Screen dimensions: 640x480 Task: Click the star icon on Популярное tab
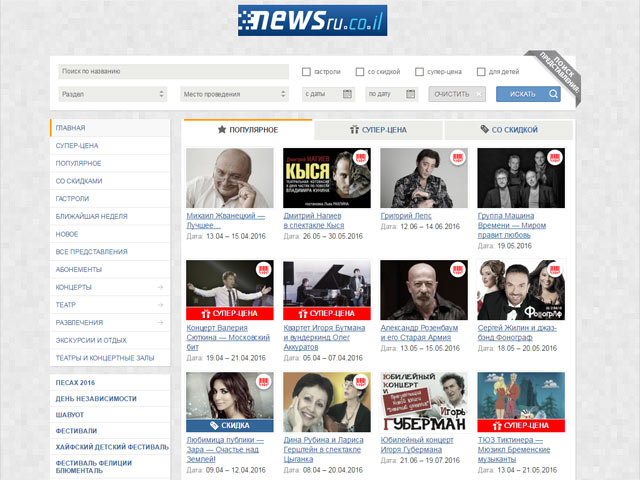click(x=222, y=129)
